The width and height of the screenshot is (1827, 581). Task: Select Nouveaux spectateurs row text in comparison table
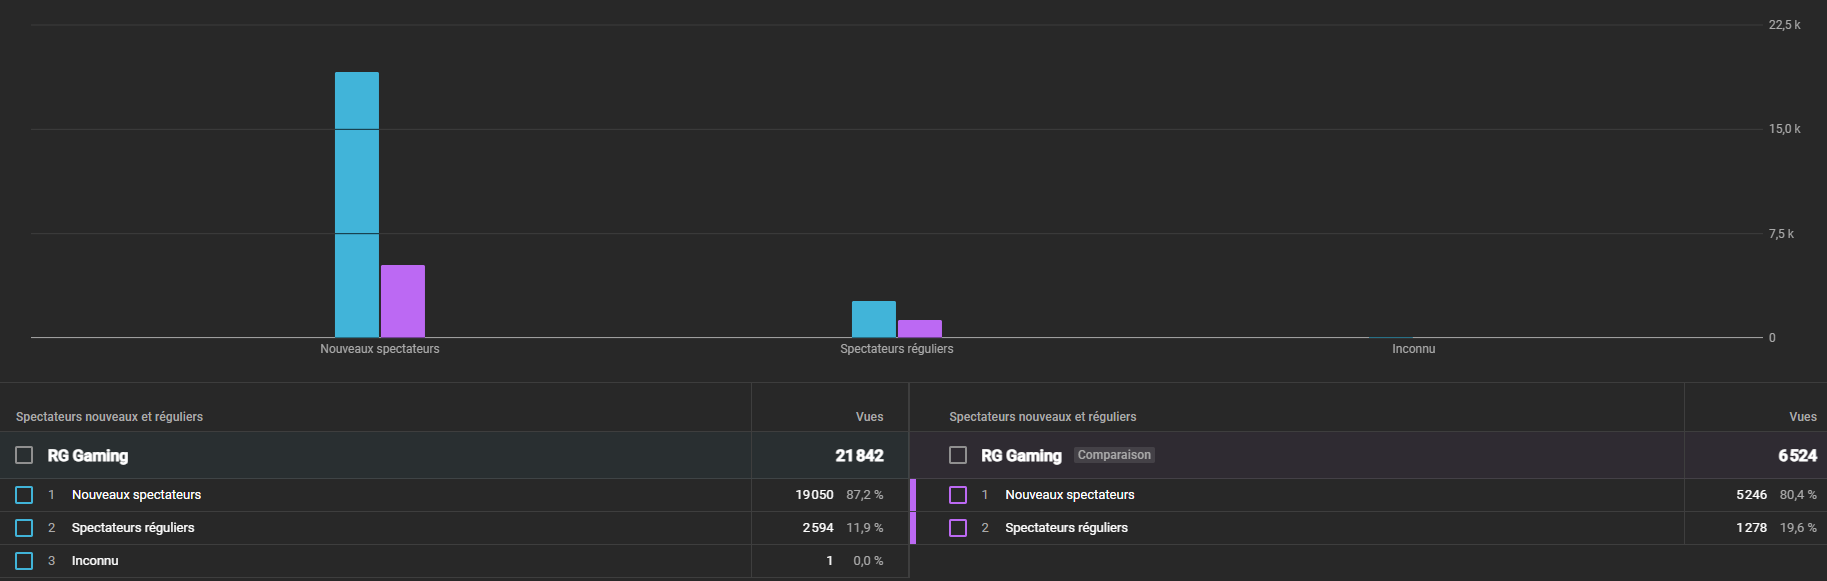pos(1070,495)
